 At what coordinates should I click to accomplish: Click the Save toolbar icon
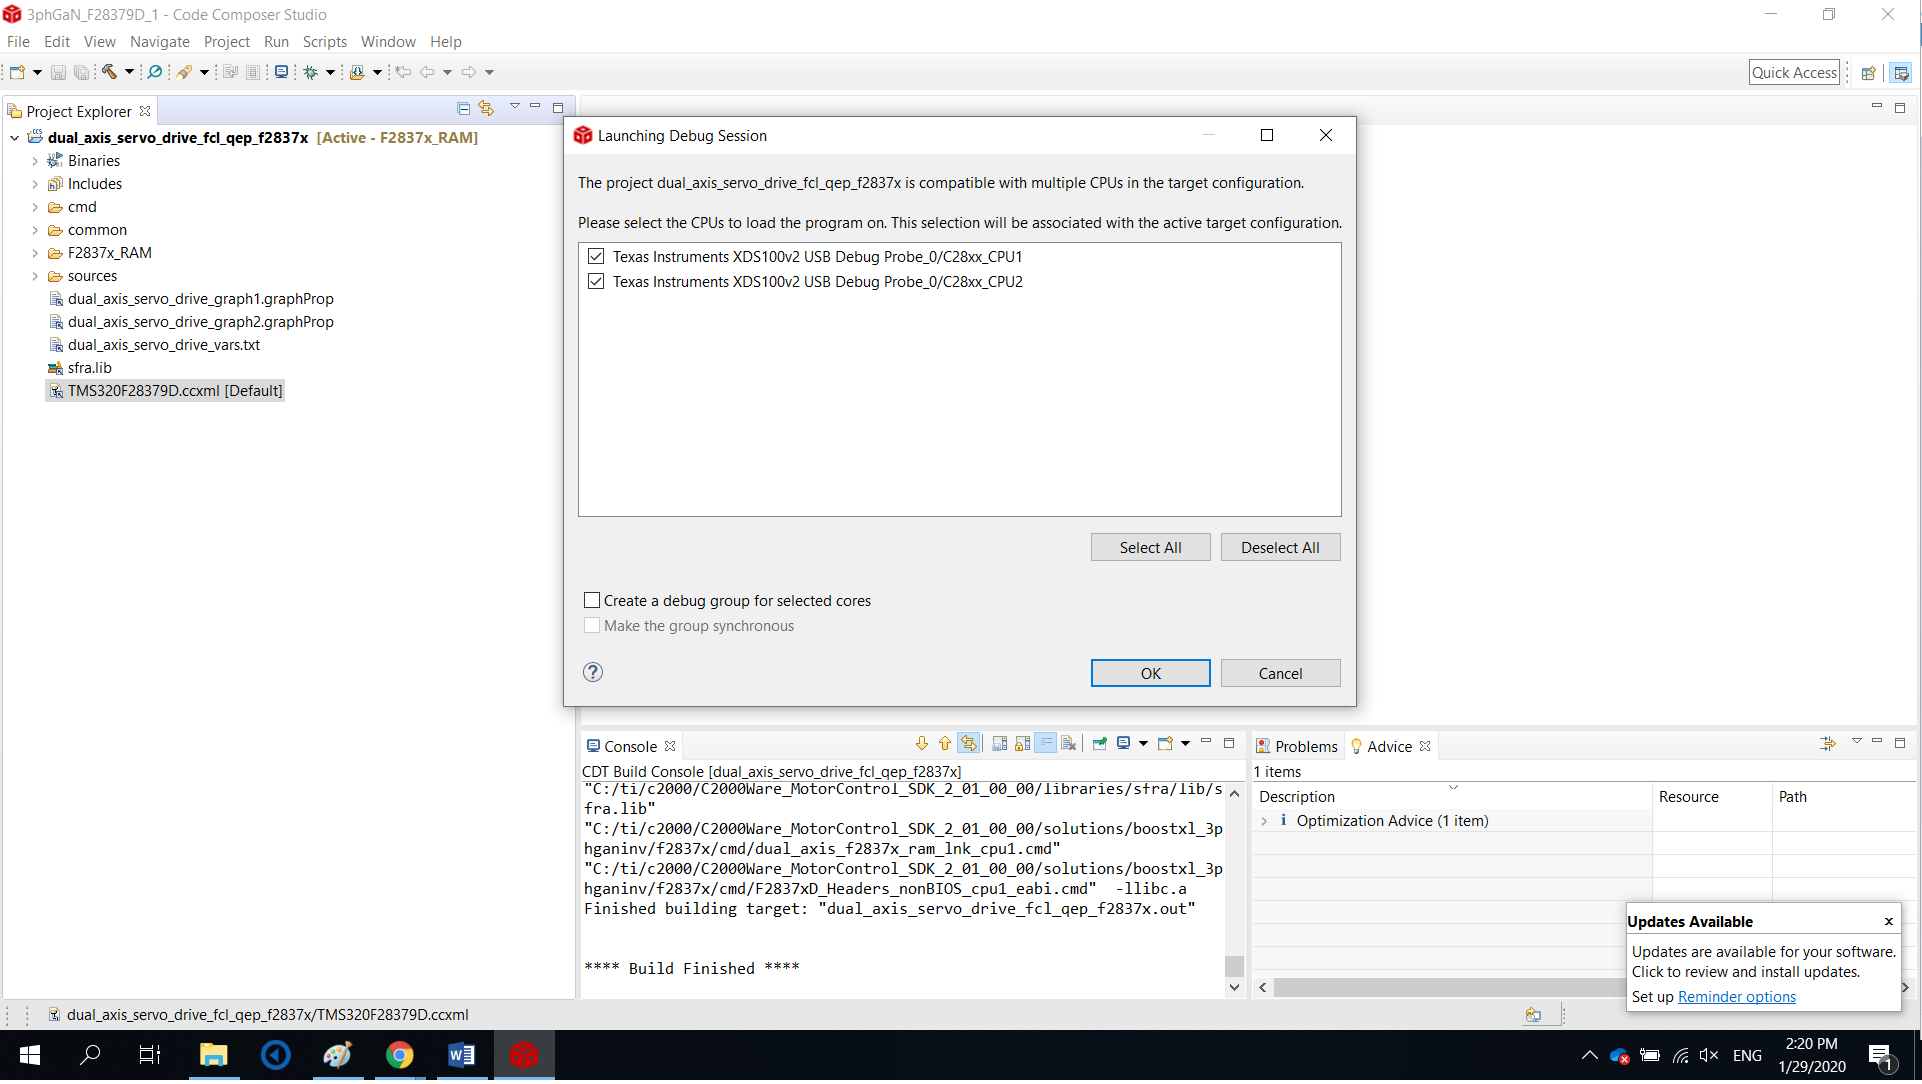click(57, 71)
